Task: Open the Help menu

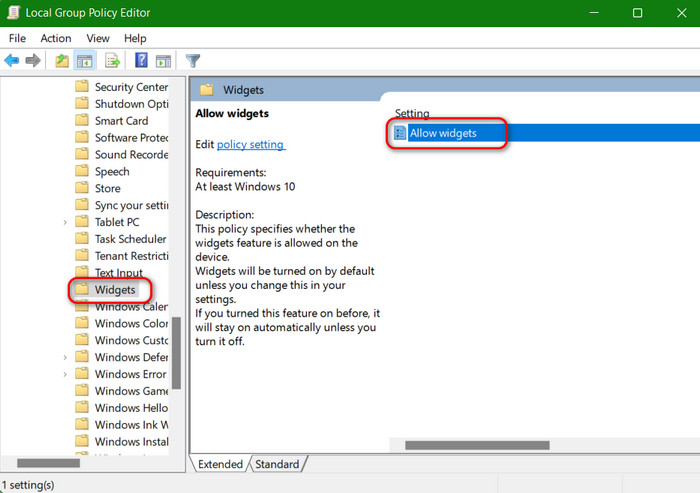Action: coord(135,38)
